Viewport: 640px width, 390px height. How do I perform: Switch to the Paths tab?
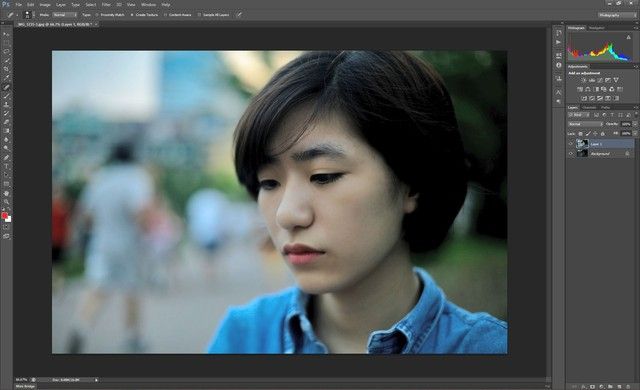click(x=606, y=108)
